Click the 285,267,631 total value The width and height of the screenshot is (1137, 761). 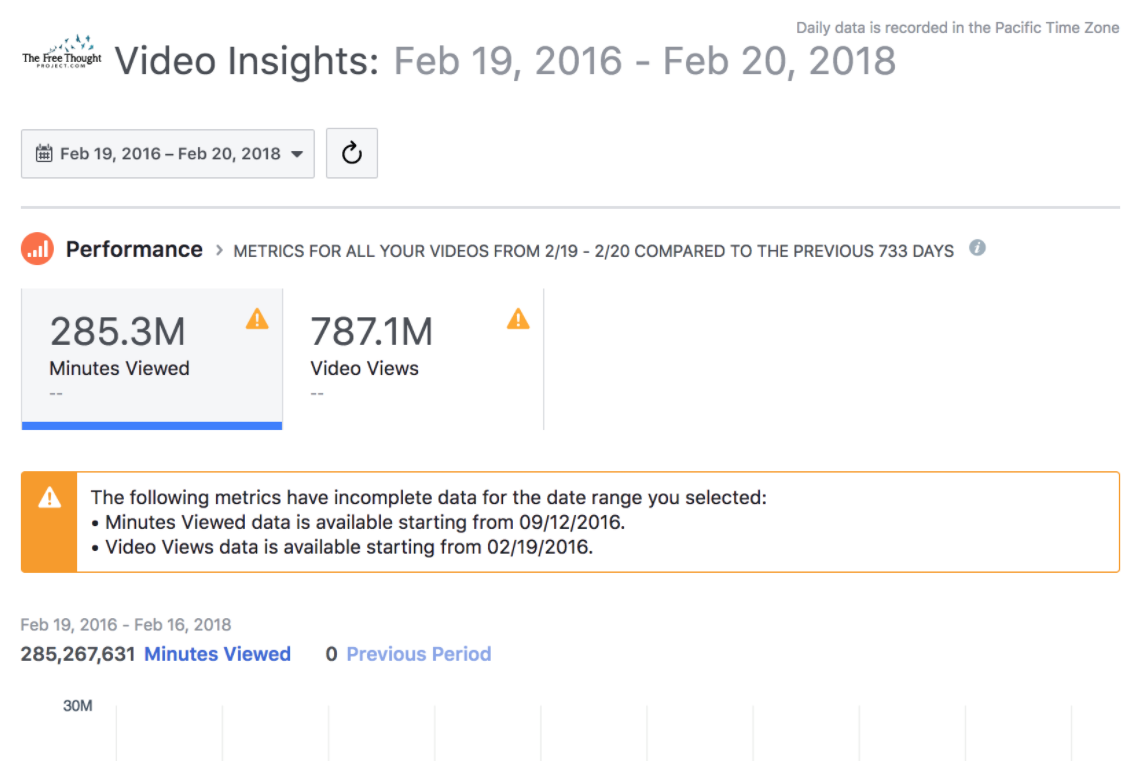[x=78, y=654]
